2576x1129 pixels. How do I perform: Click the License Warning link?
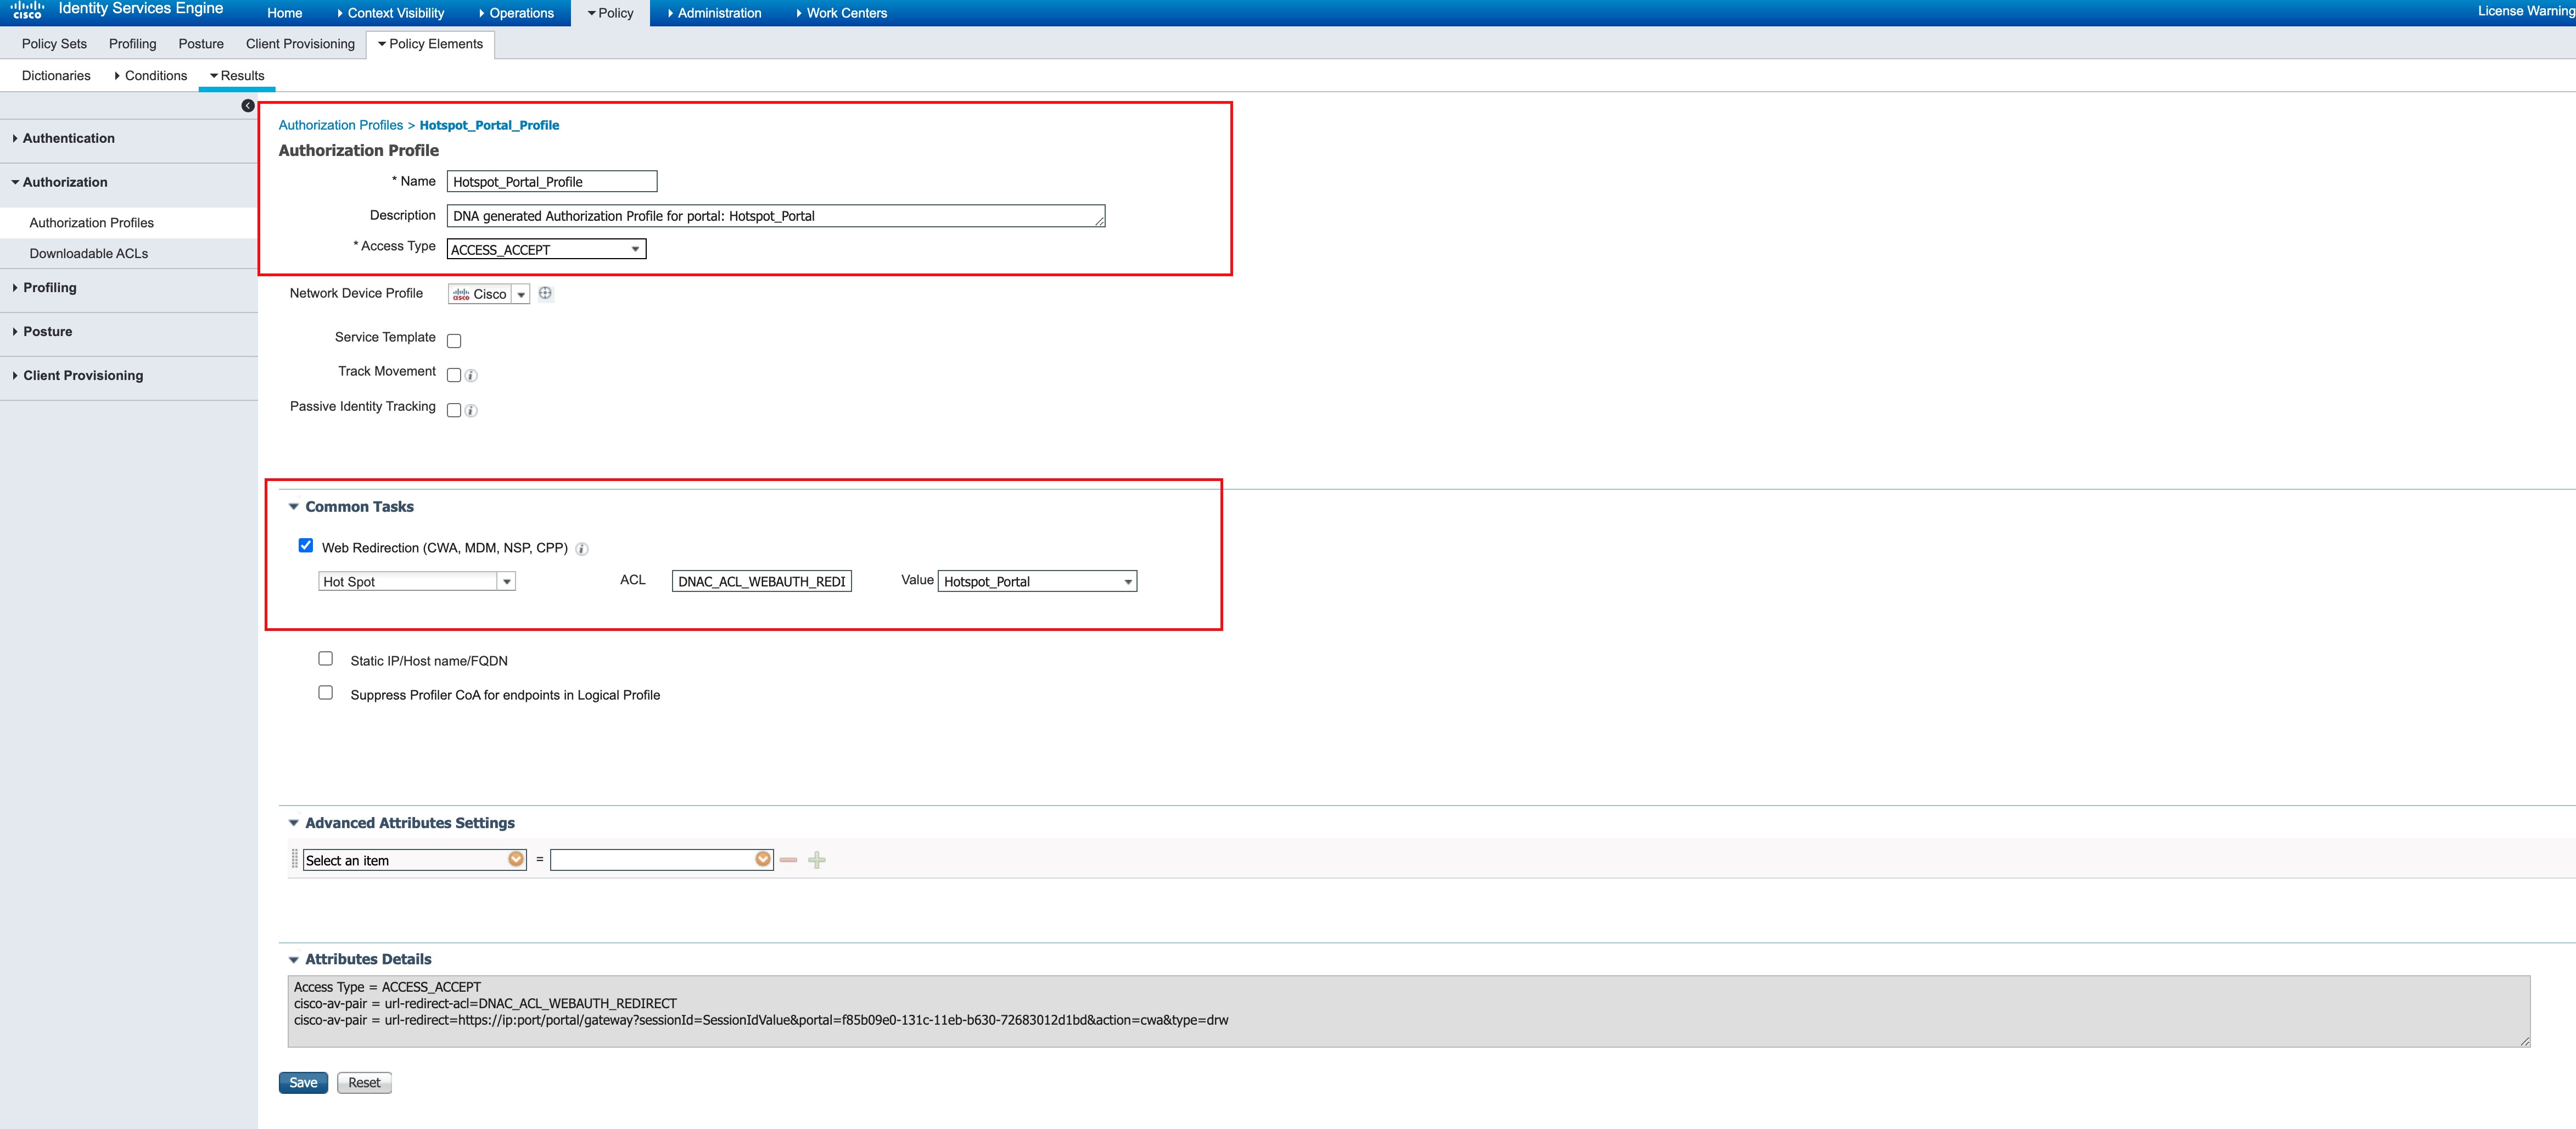pos(2526,11)
